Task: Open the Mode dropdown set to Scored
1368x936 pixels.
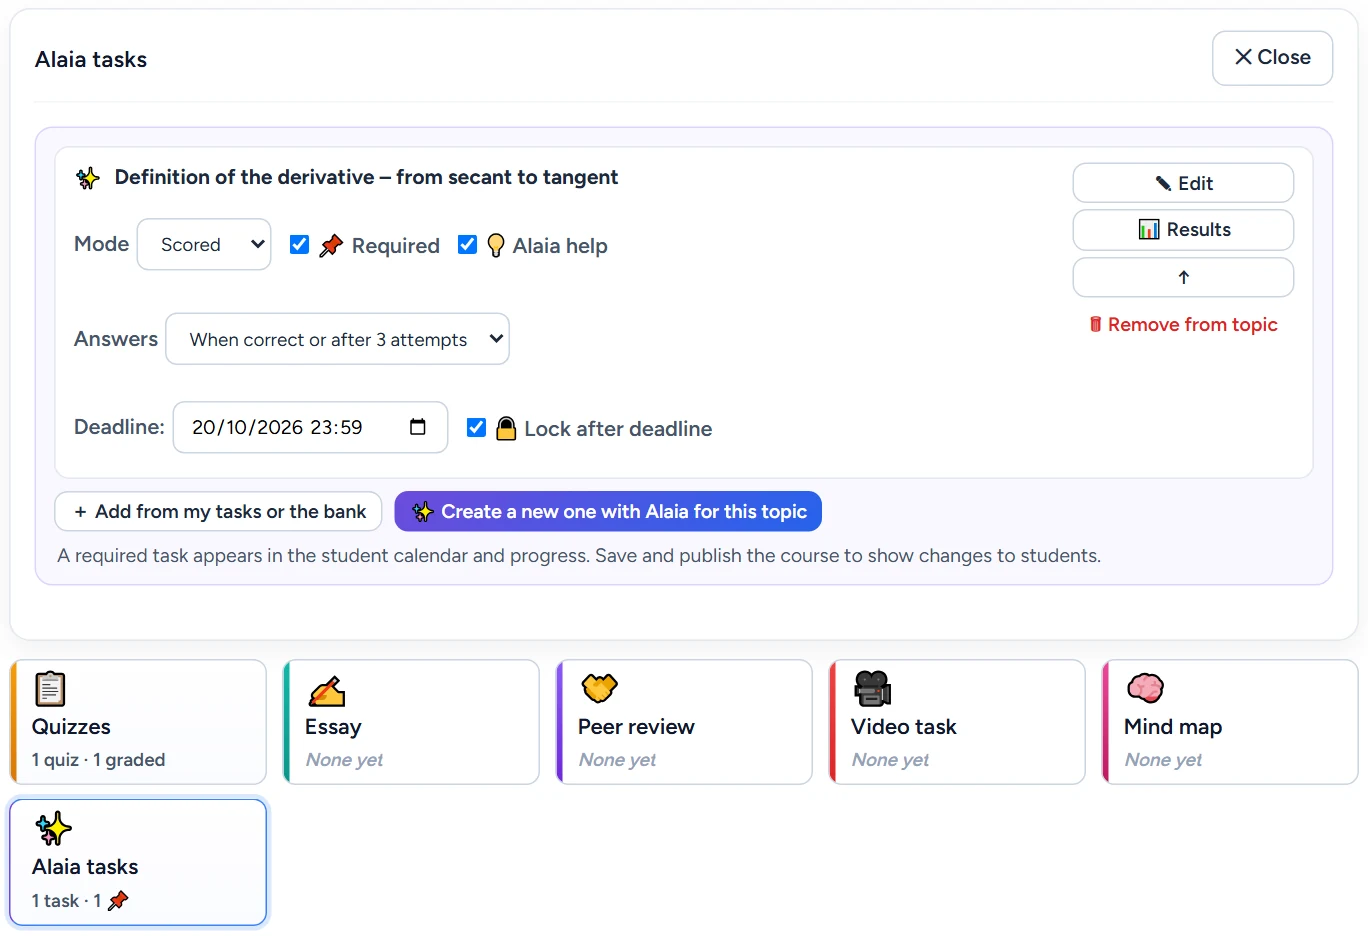Action: coord(204,244)
